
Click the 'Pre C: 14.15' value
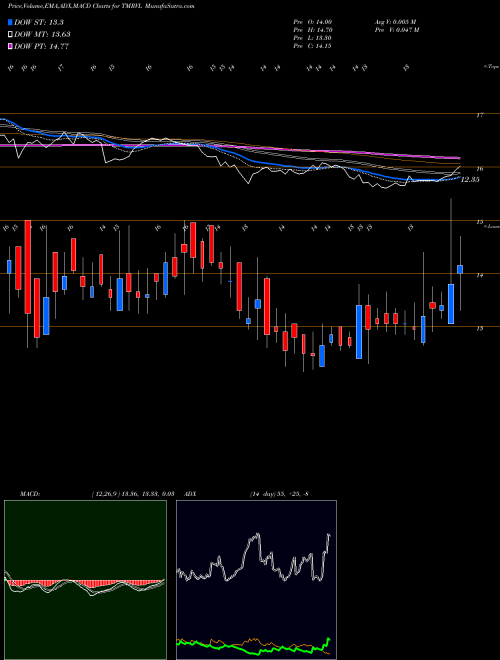[313, 46]
